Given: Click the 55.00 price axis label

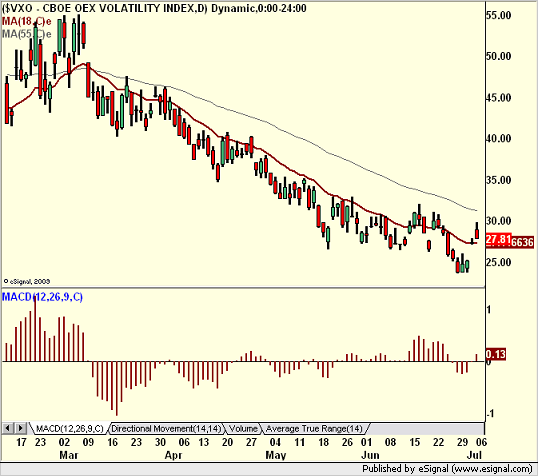Looking at the screenshot, I should pos(499,15).
